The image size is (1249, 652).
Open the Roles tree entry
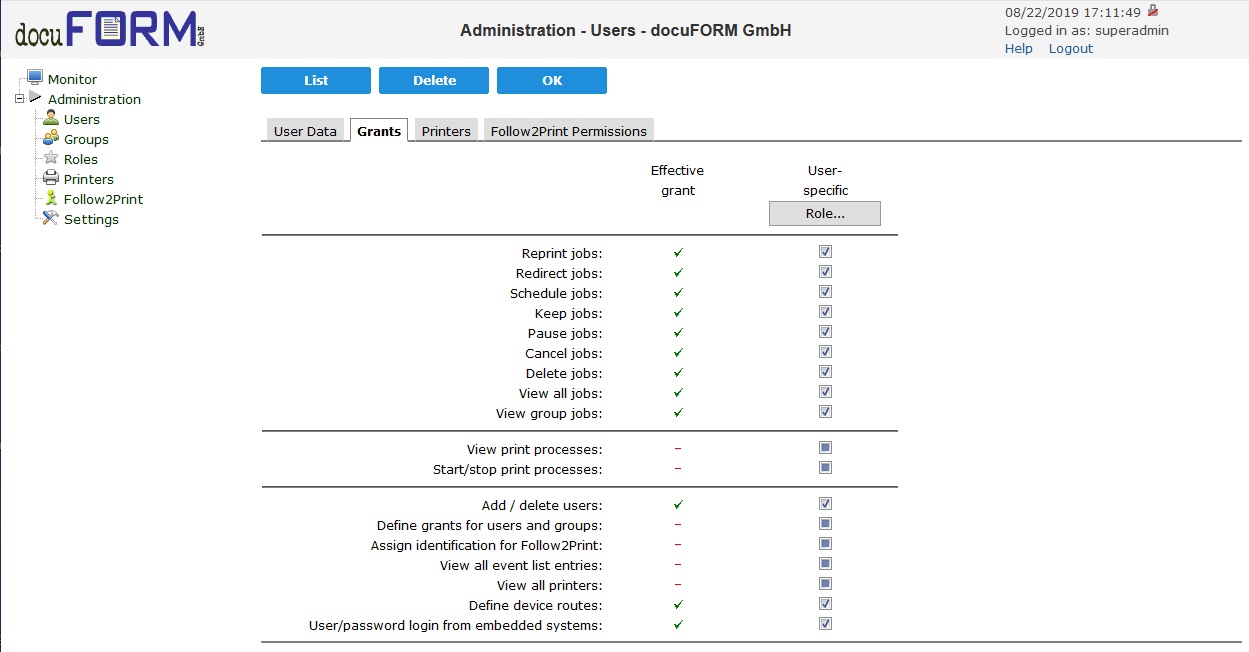81,159
